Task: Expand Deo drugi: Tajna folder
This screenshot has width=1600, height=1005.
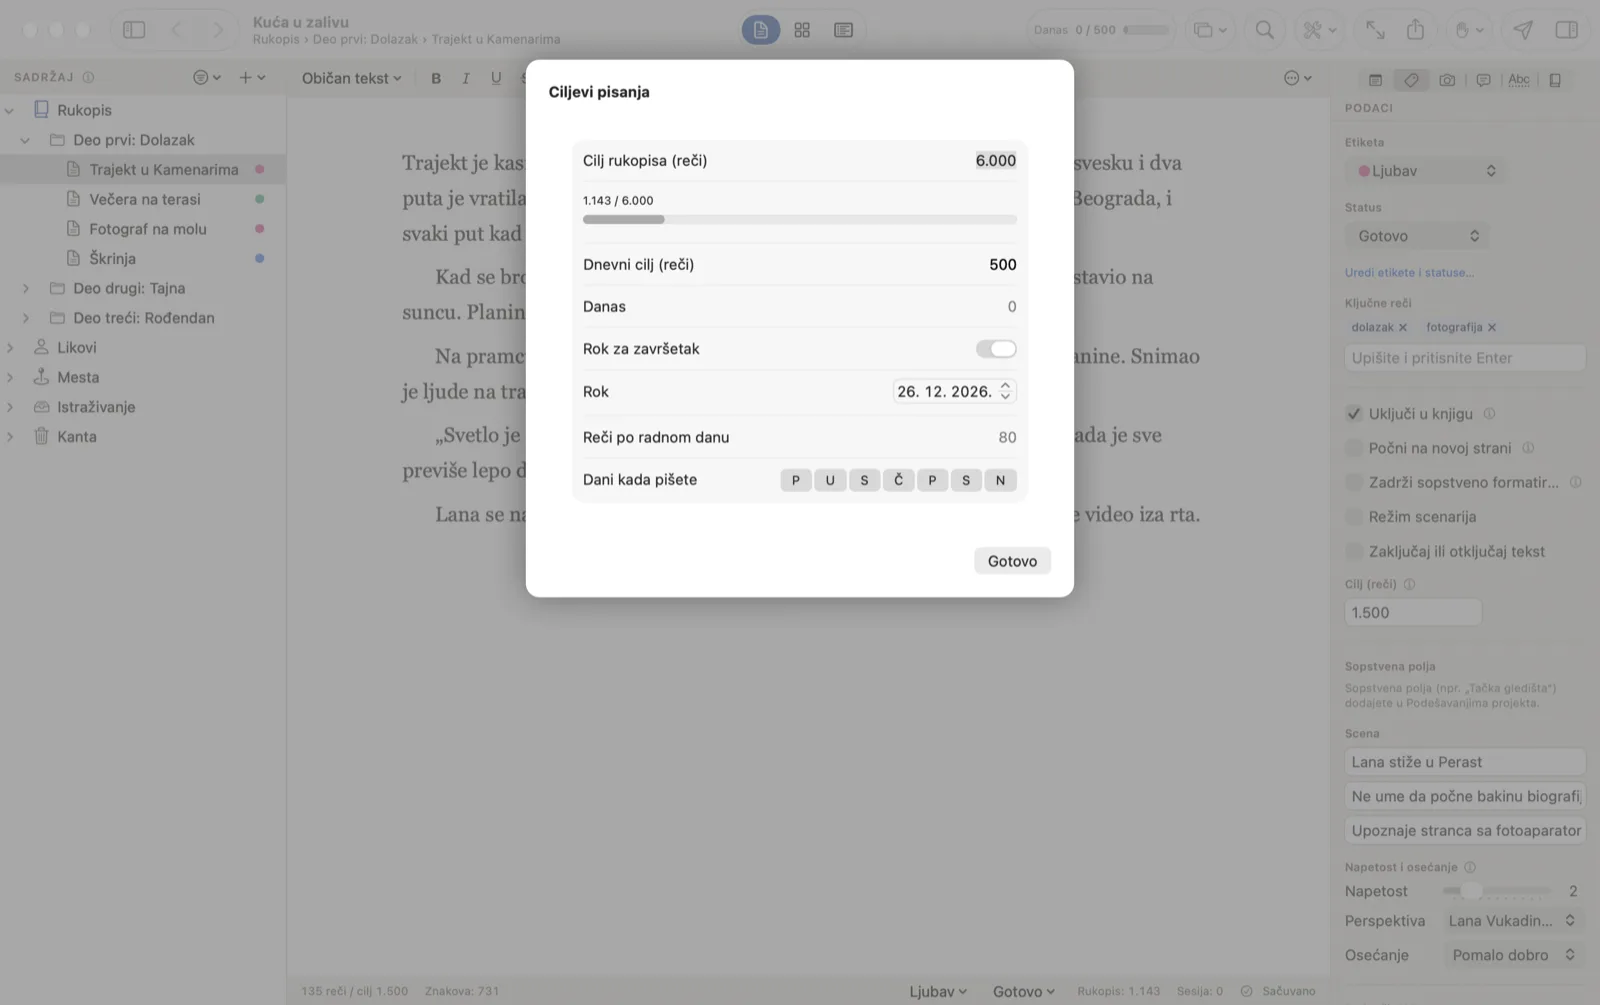Action: coord(26,288)
